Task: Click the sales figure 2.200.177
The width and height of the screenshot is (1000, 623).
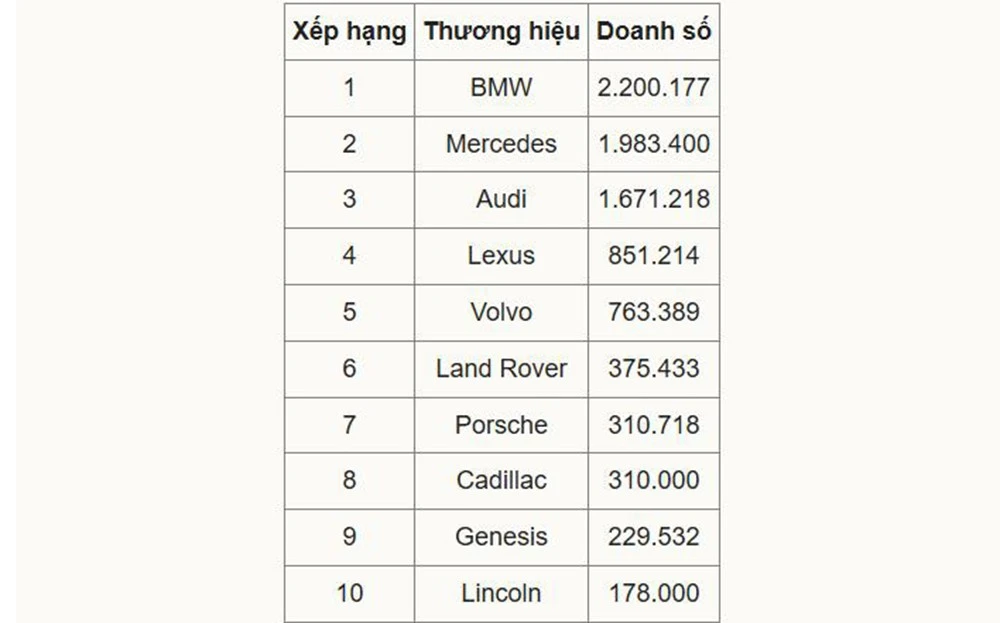Action: (653, 87)
